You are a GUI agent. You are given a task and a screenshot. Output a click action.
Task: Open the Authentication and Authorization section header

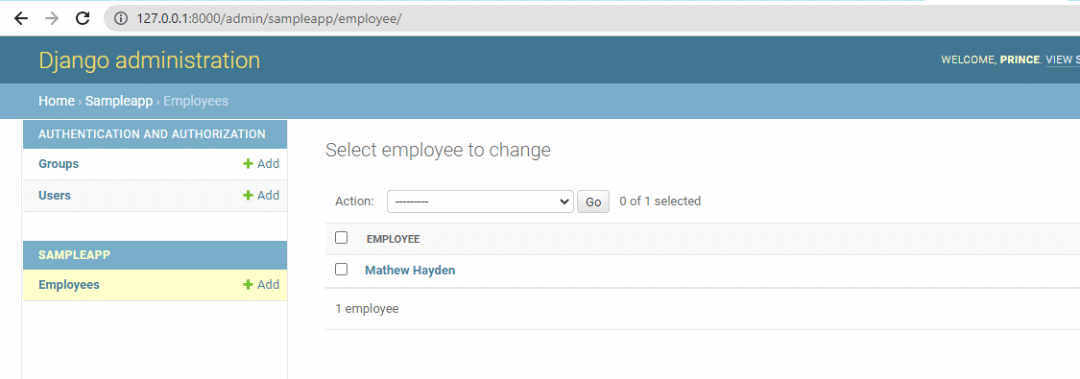pyautogui.click(x=152, y=134)
